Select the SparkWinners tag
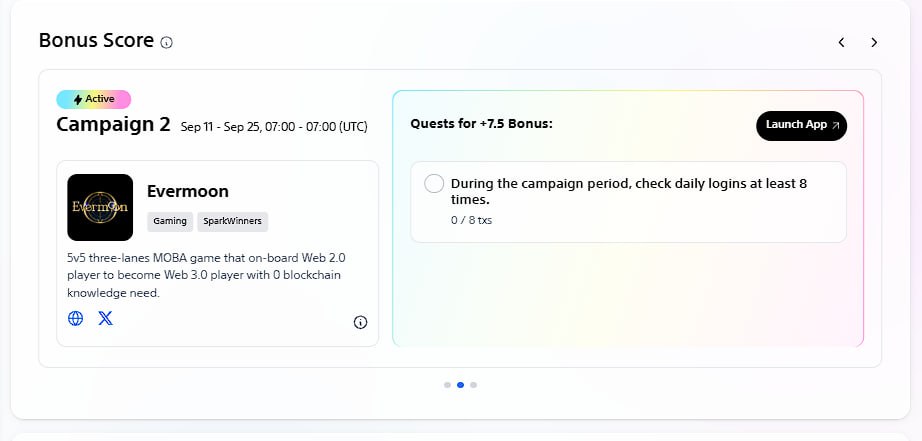Screen dimensions: 922x441 tap(233, 222)
